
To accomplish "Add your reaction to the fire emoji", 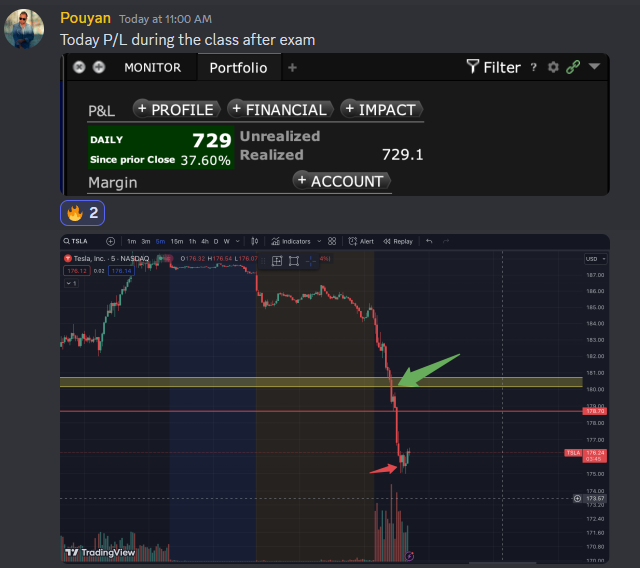I will click(x=82, y=213).
